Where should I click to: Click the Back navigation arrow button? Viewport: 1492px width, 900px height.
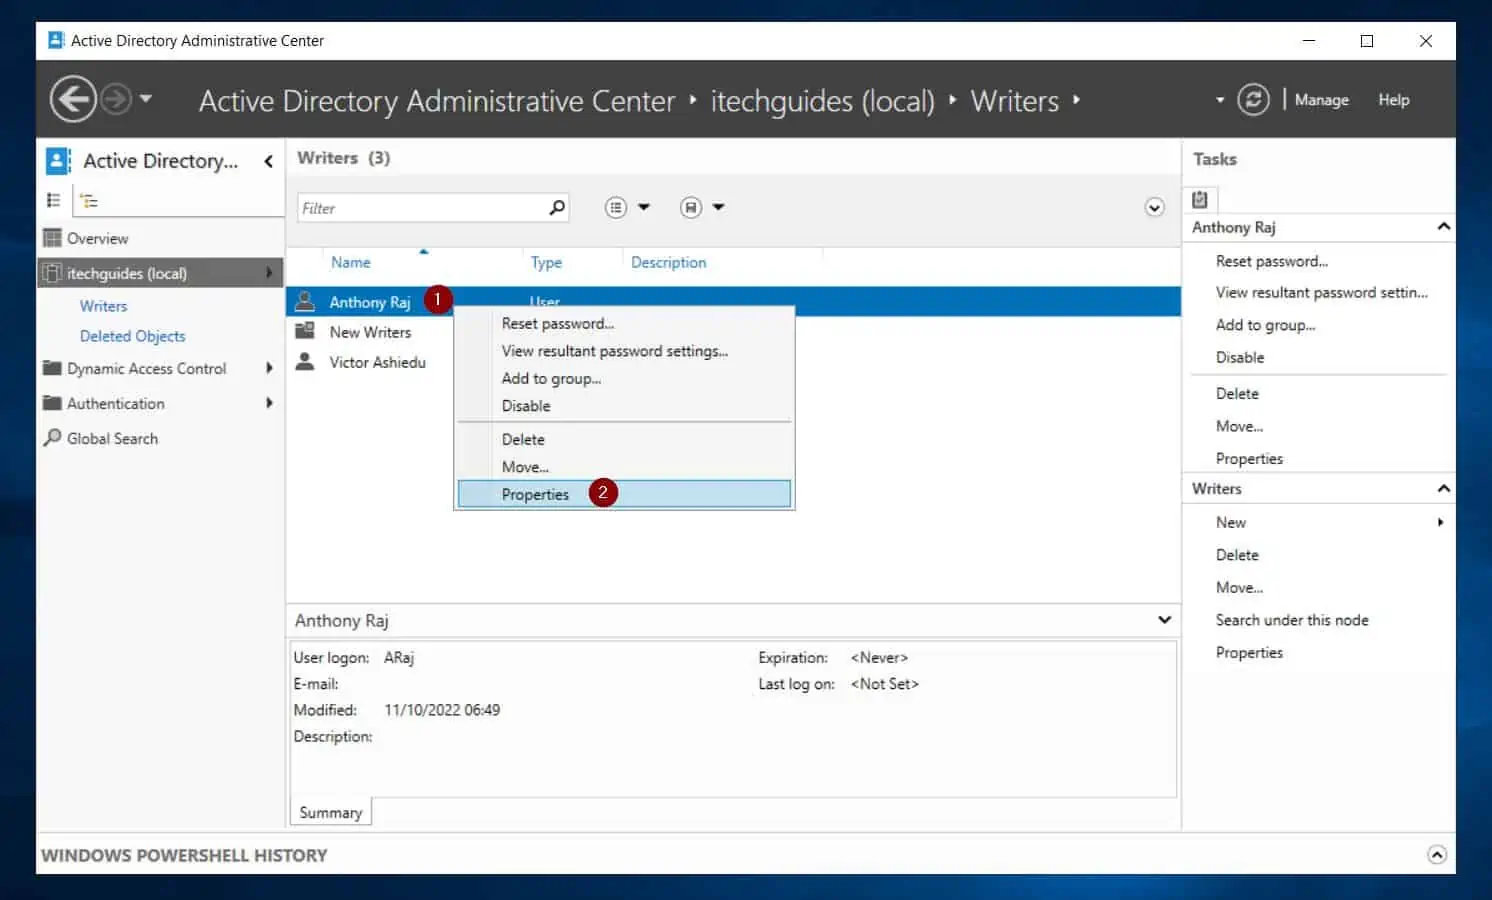(x=73, y=99)
